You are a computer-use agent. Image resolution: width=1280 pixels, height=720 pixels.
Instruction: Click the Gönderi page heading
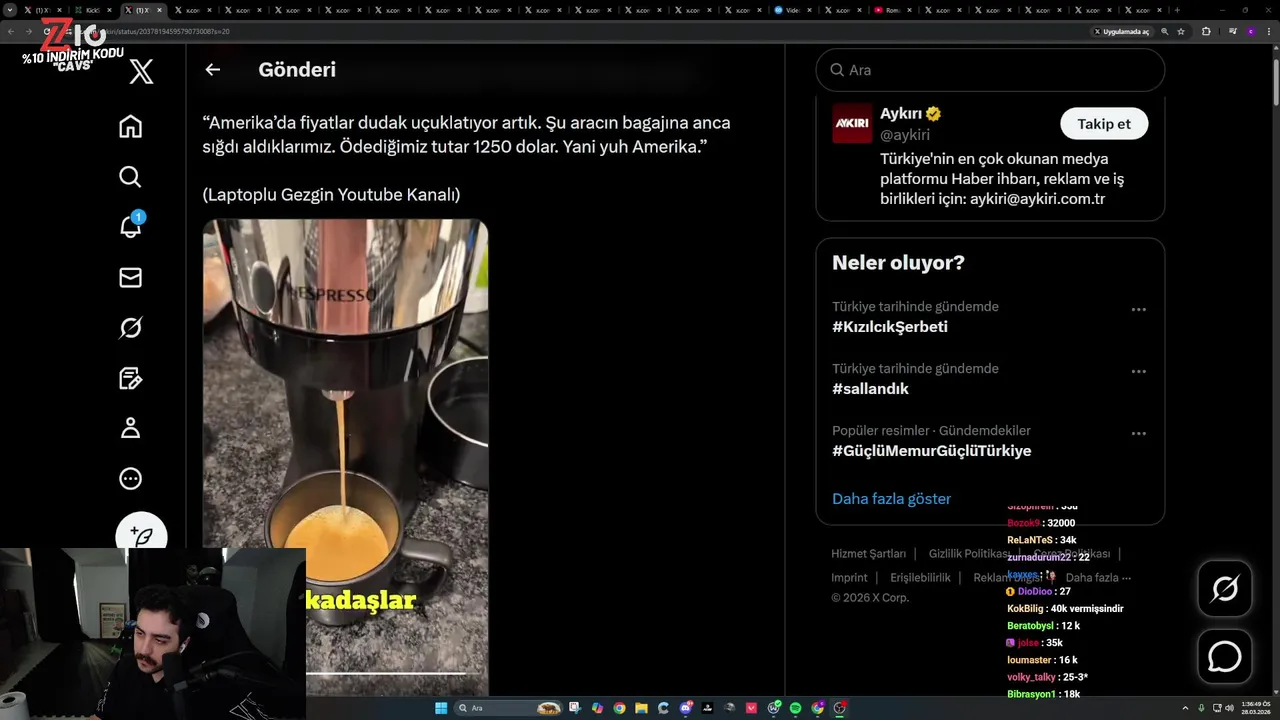297,70
